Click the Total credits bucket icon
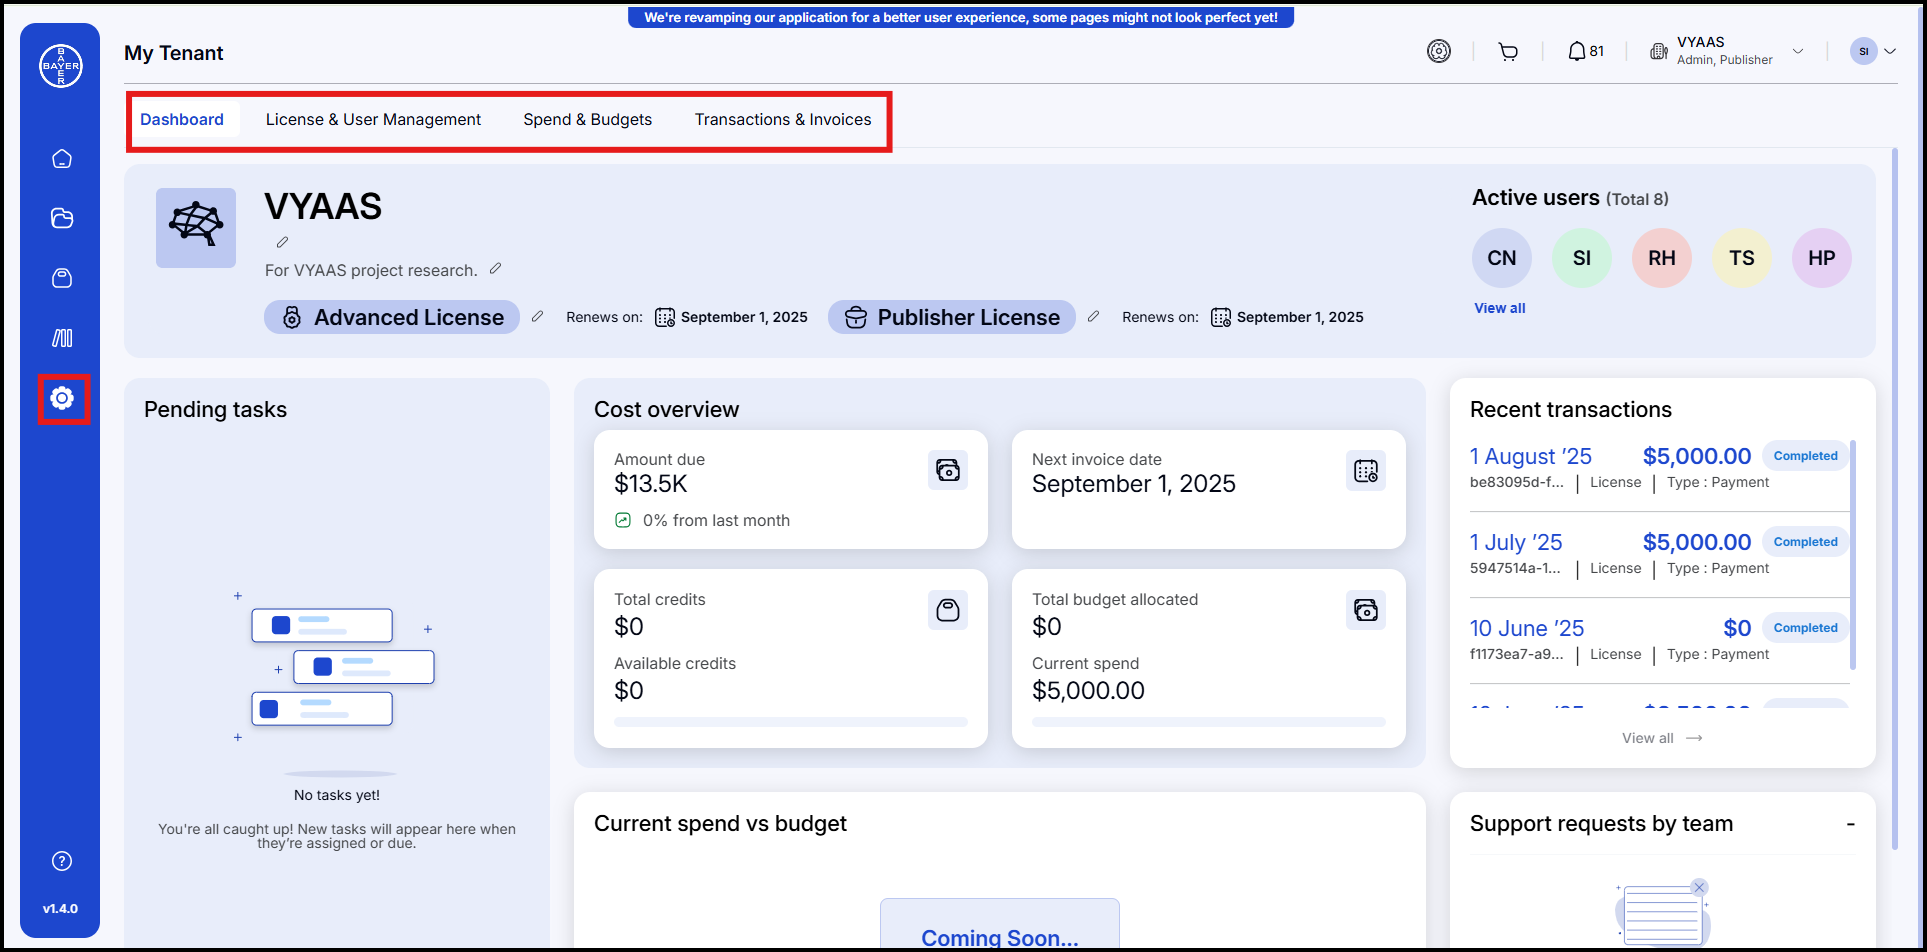The image size is (1927, 952). coord(948,610)
